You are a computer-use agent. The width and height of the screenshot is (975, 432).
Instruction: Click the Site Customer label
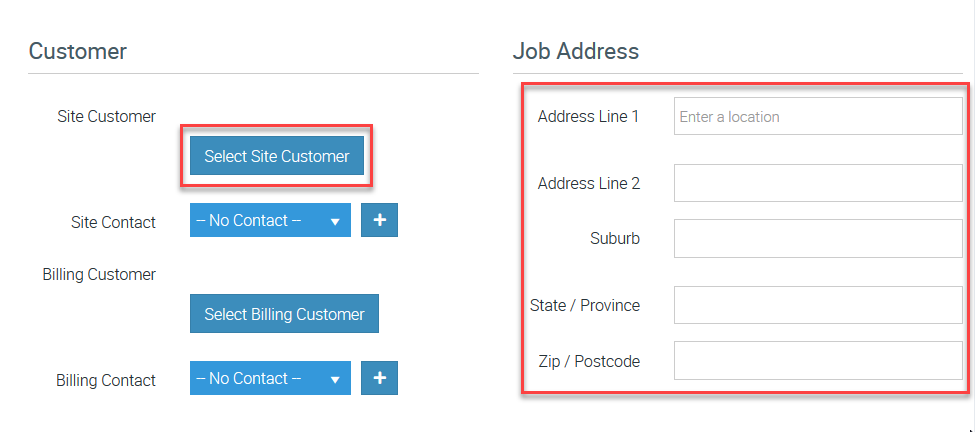[107, 116]
